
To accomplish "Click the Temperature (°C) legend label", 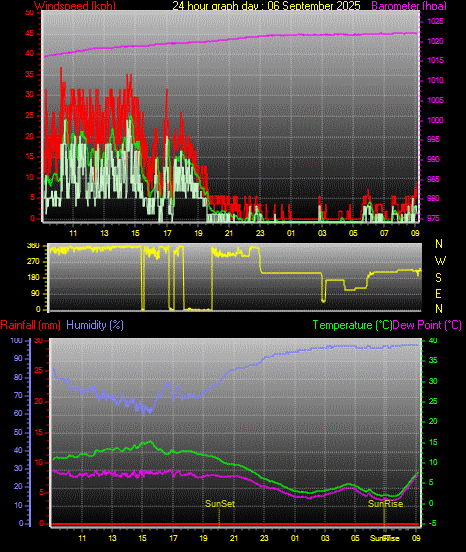I will (352, 325).
